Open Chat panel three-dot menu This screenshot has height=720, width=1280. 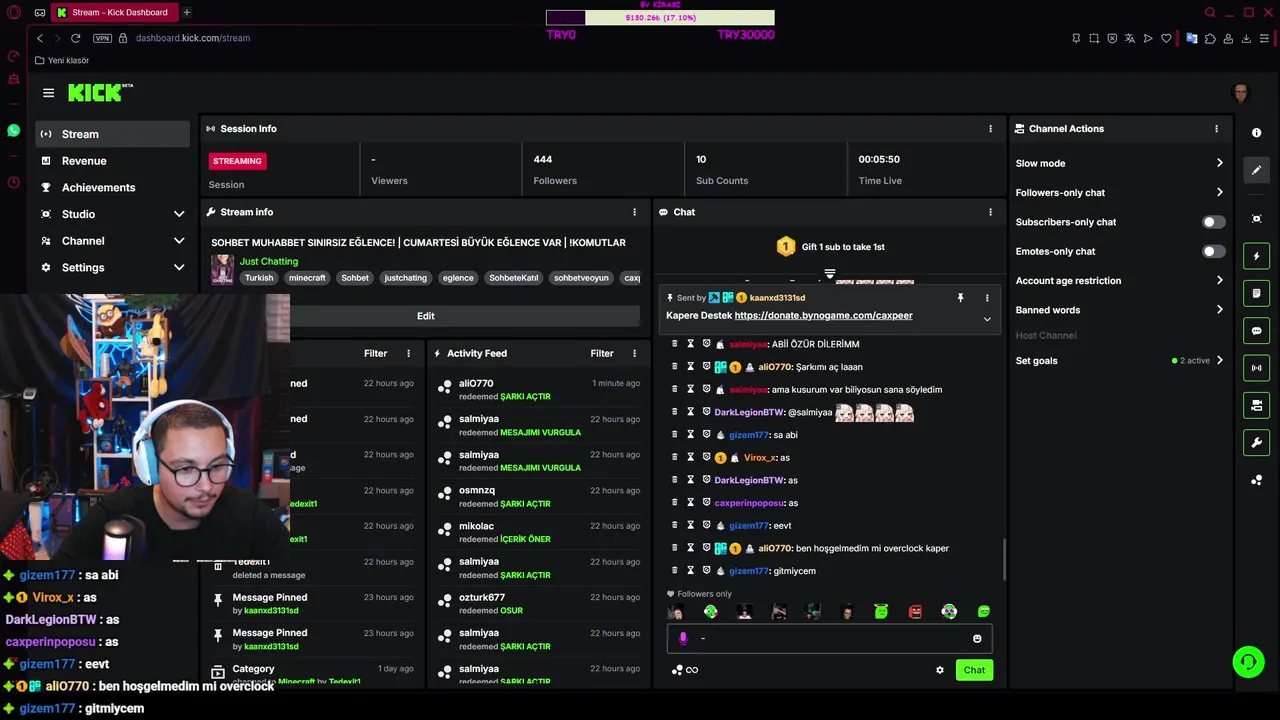(991, 212)
